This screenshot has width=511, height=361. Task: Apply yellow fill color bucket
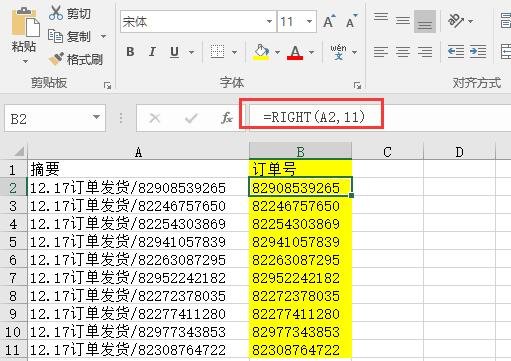[262, 52]
